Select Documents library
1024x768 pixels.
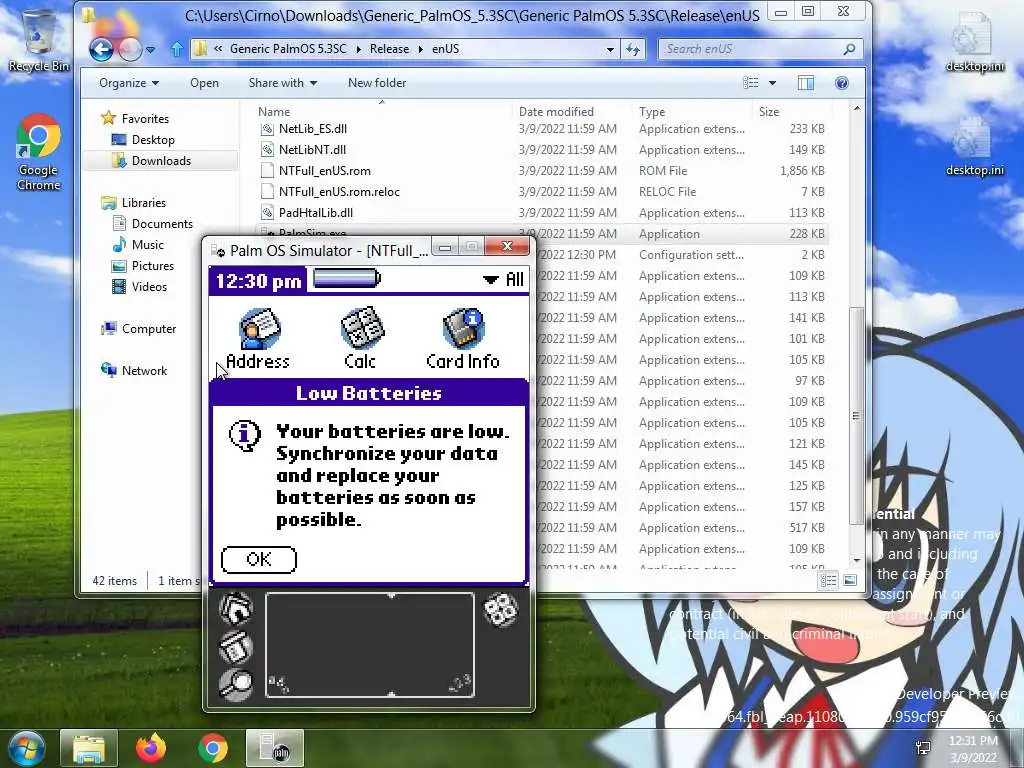coord(153,223)
